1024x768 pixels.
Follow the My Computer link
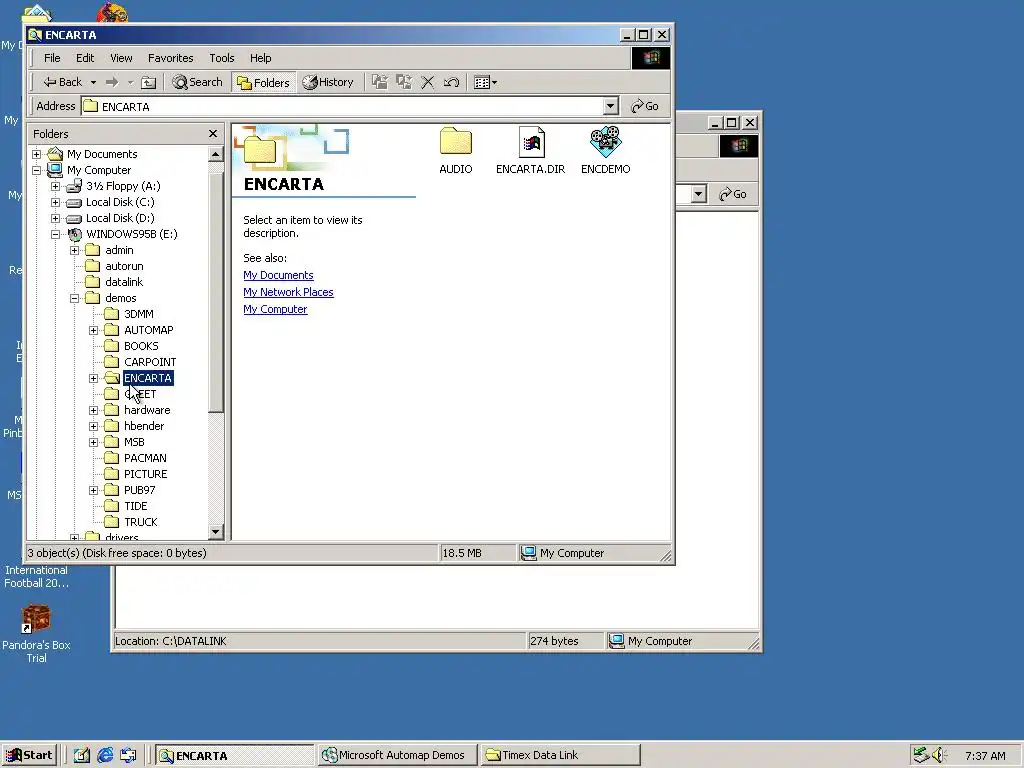(x=275, y=309)
